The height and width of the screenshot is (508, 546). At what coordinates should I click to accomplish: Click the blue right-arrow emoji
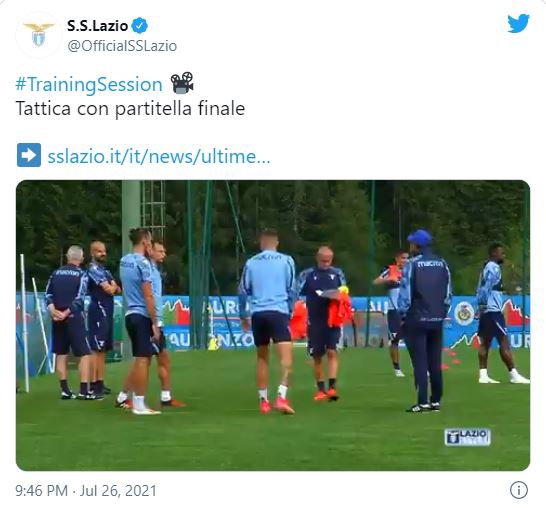(x=29, y=155)
